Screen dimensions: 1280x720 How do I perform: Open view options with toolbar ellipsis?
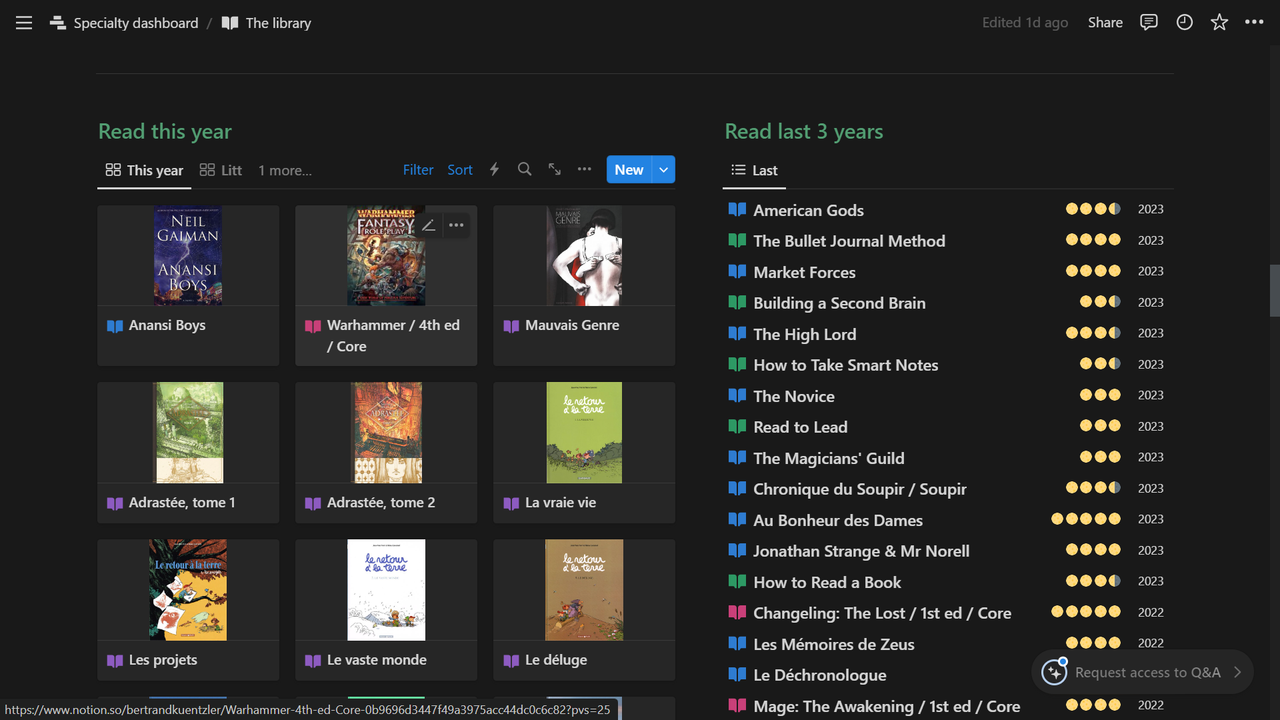coord(584,169)
